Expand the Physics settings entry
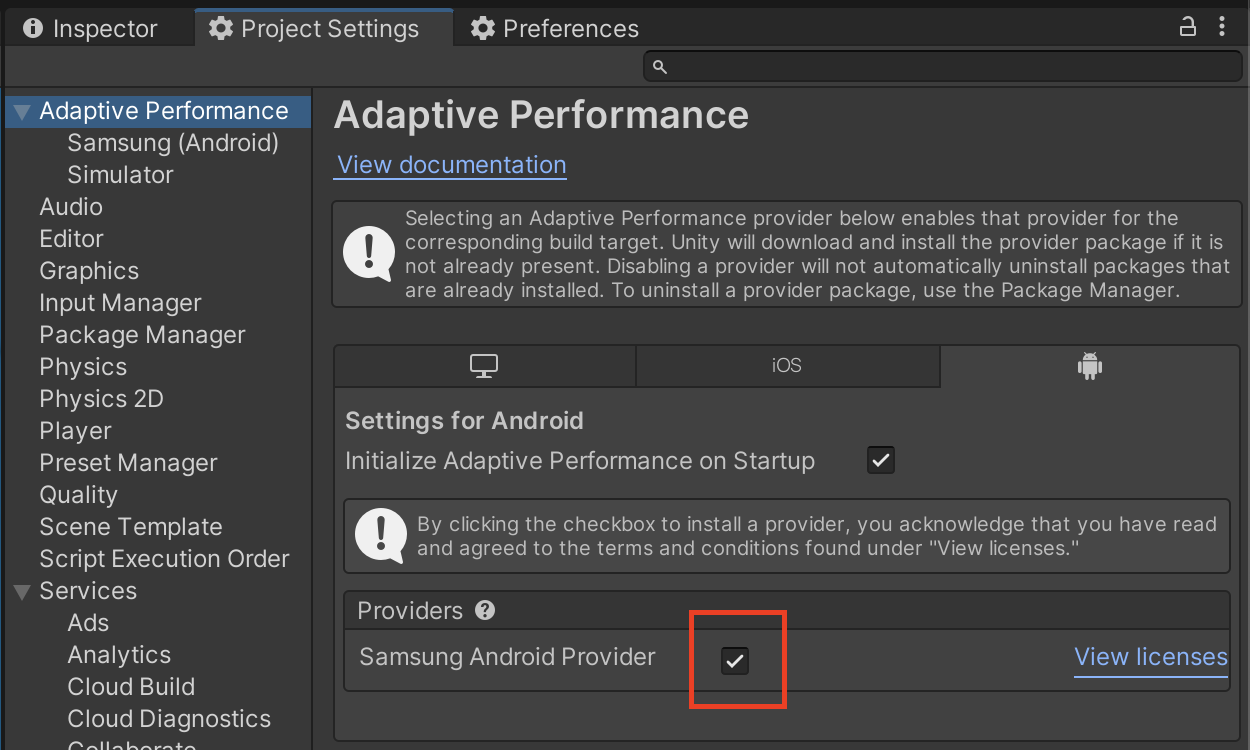 coord(83,366)
